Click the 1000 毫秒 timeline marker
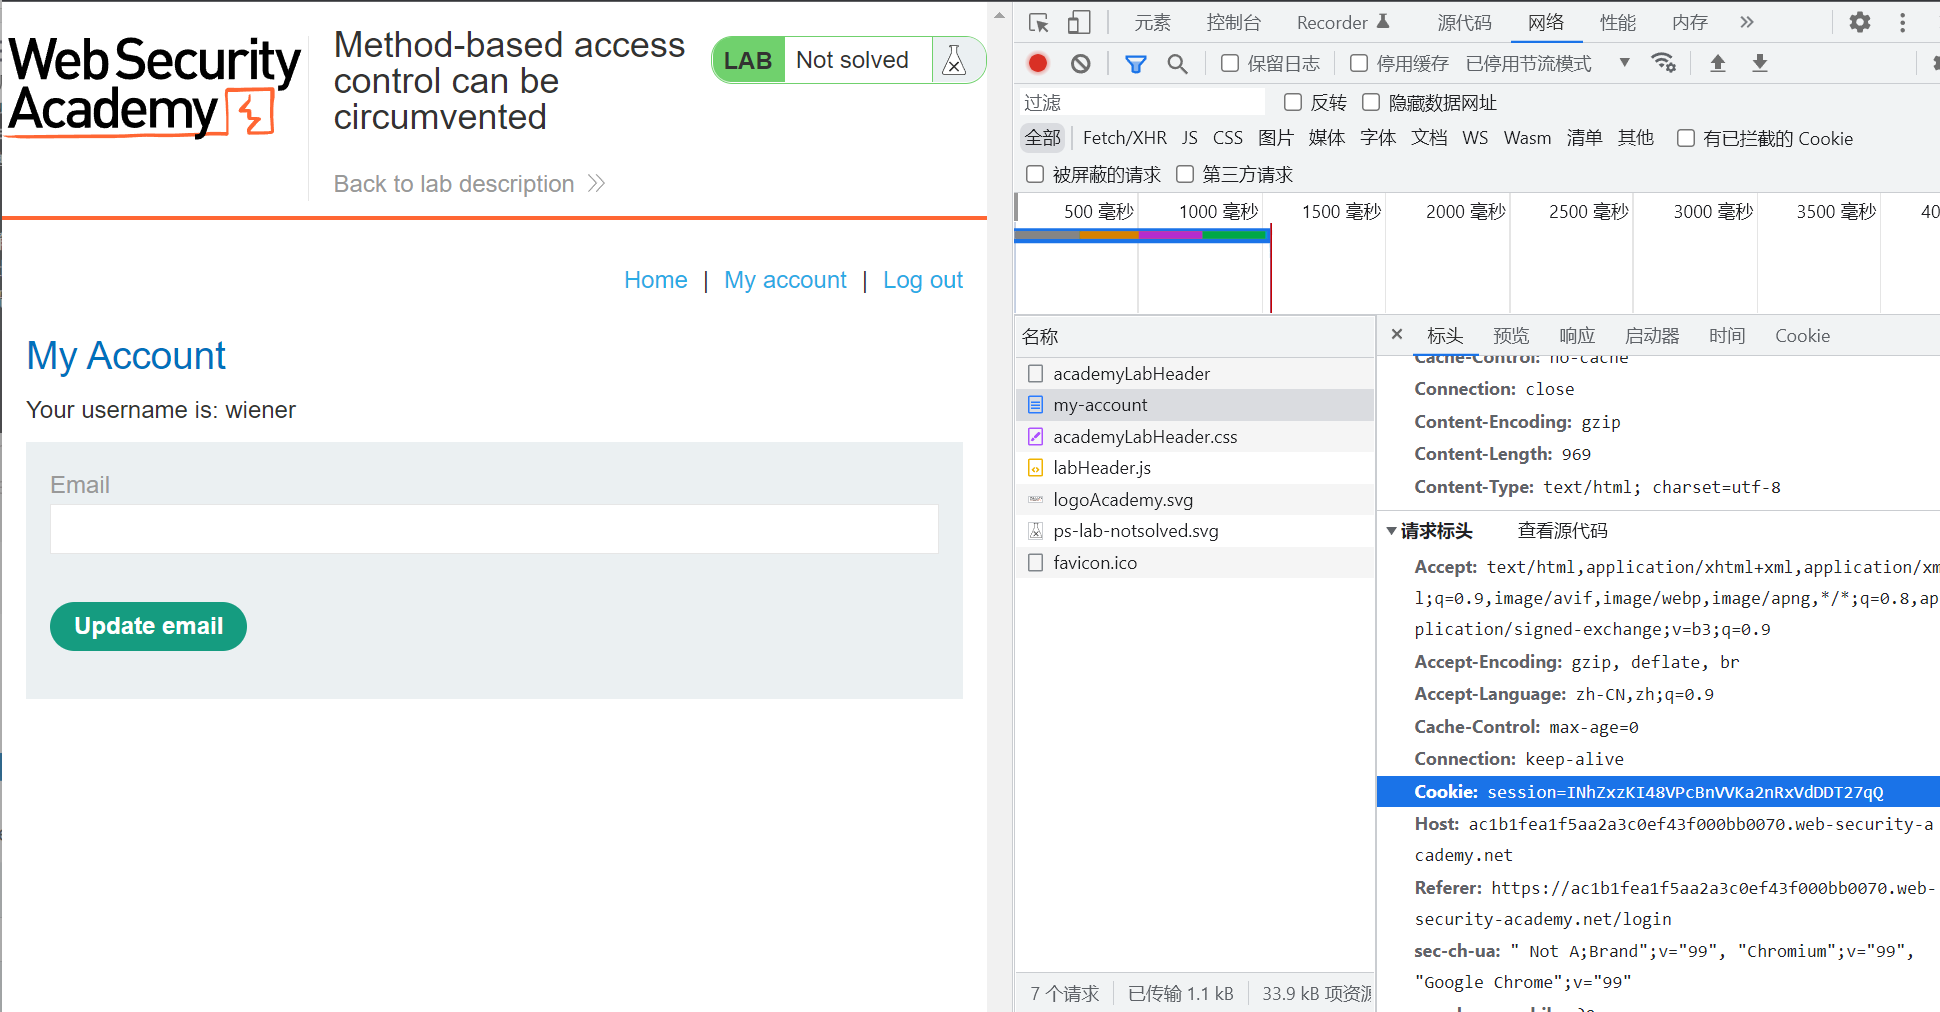 (1218, 212)
